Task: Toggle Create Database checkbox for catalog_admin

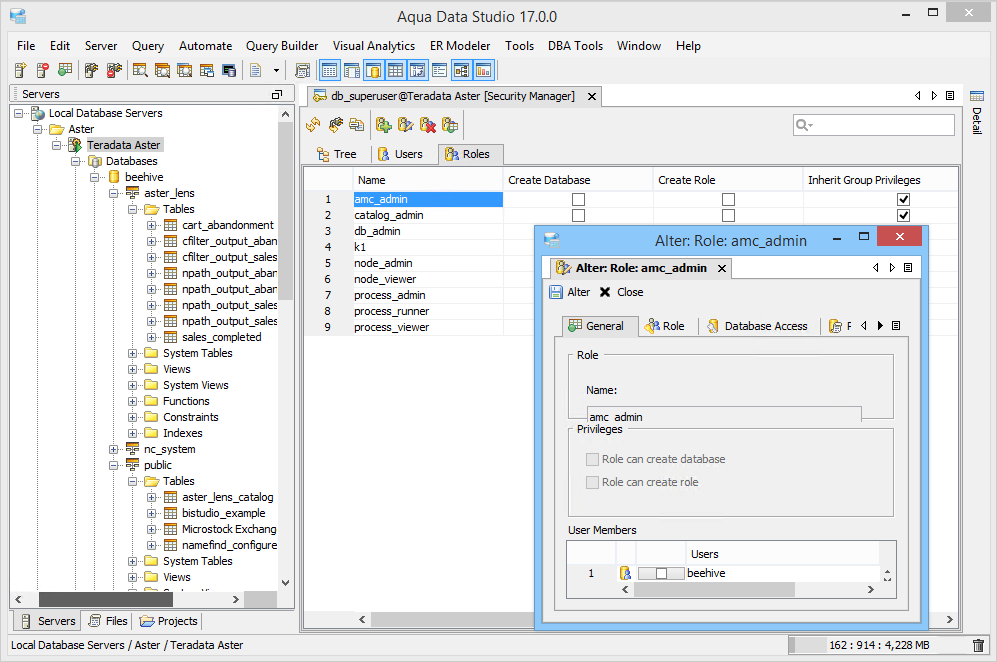Action: tap(578, 216)
